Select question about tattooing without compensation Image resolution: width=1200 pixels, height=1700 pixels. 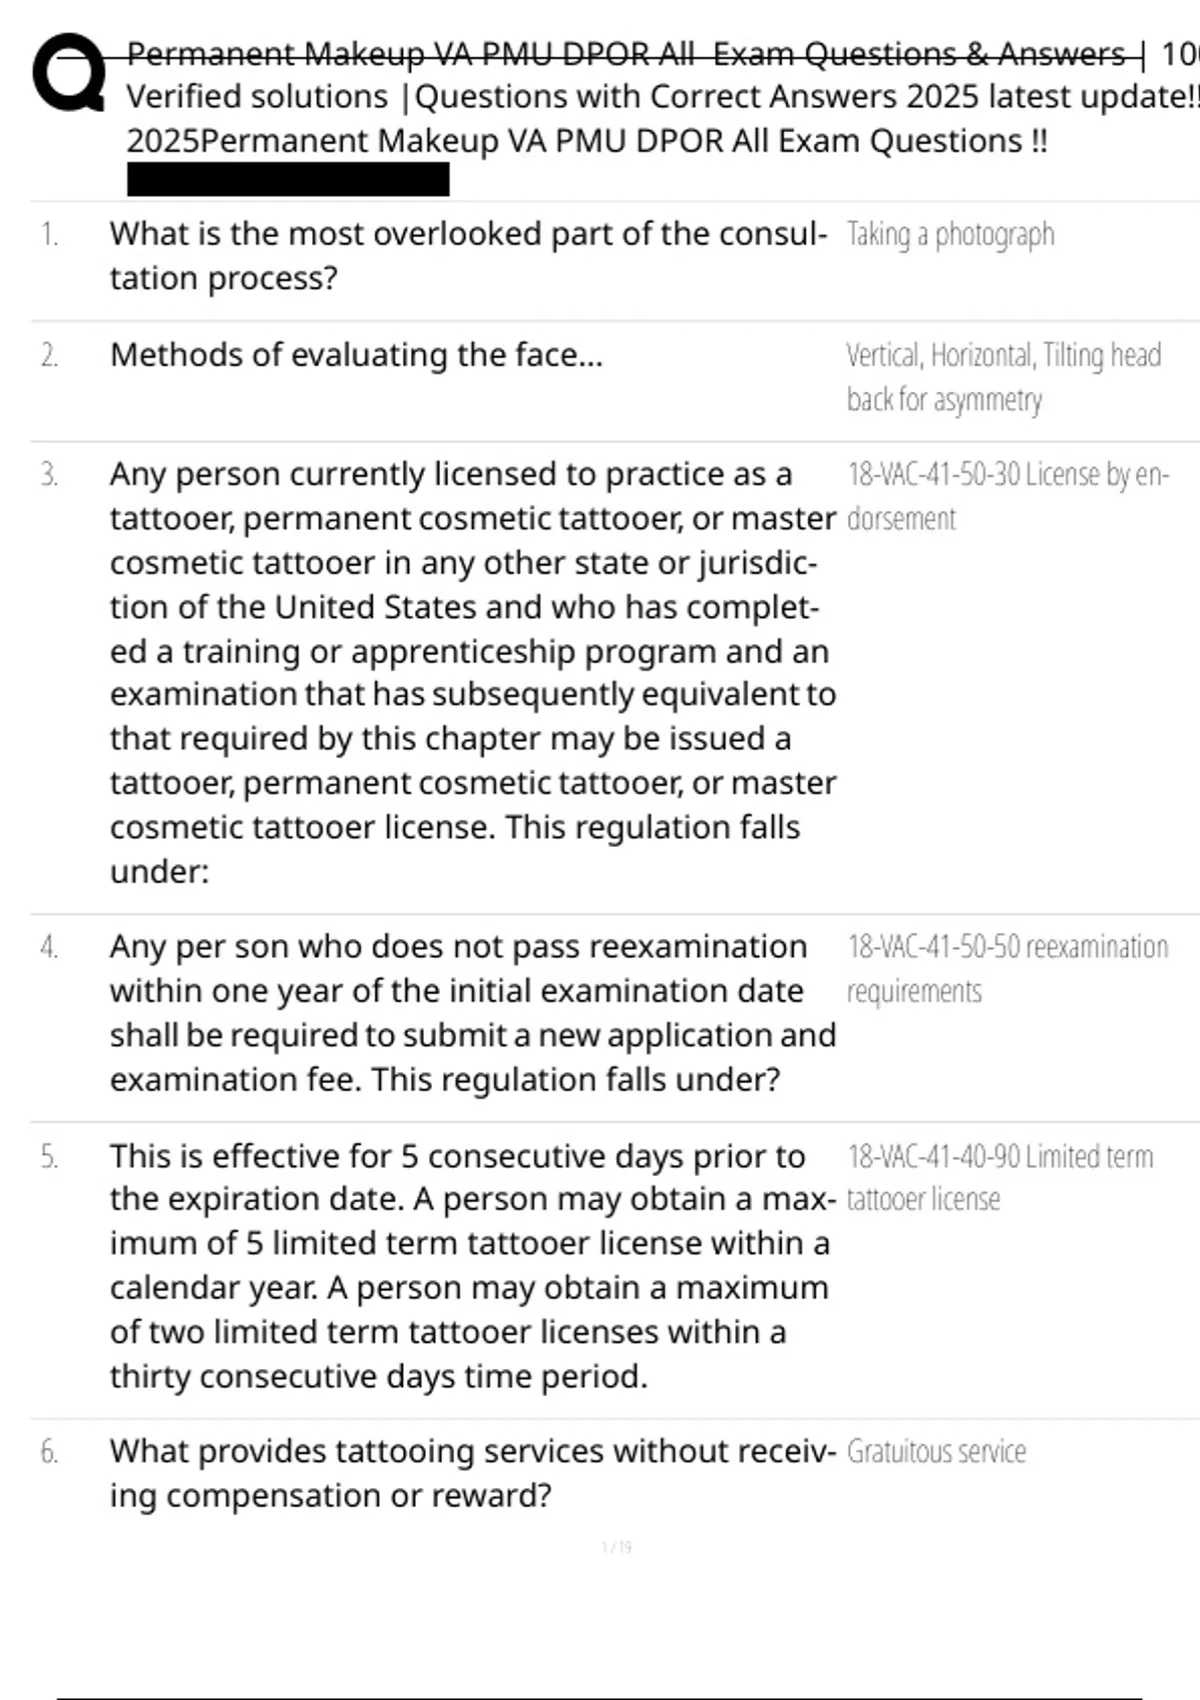(x=472, y=1473)
